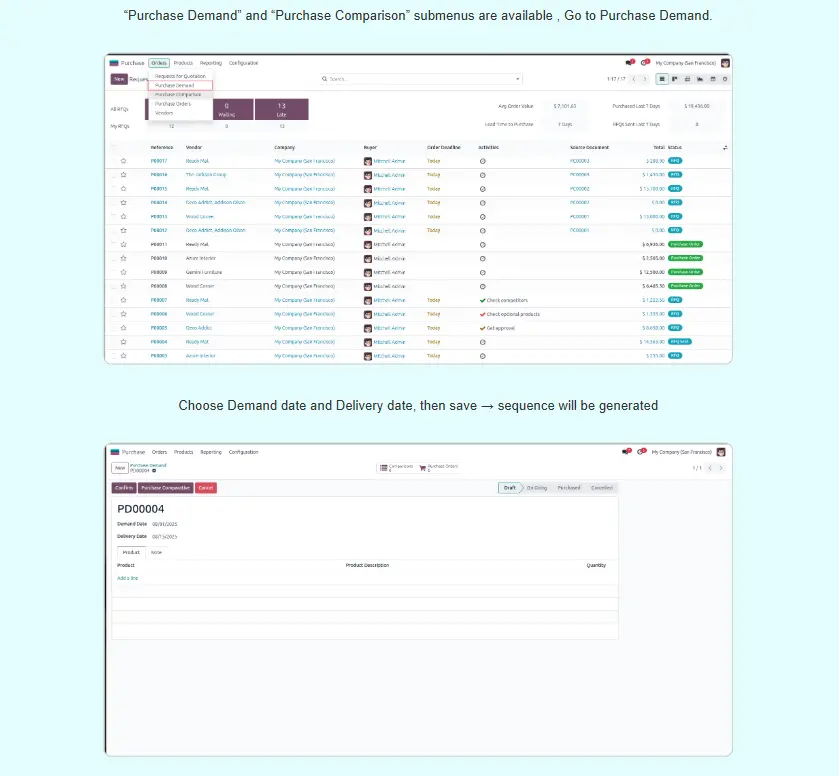The height and width of the screenshot is (776, 839).
Task: Click list view icon in top screenshot
Action: [x=662, y=78]
